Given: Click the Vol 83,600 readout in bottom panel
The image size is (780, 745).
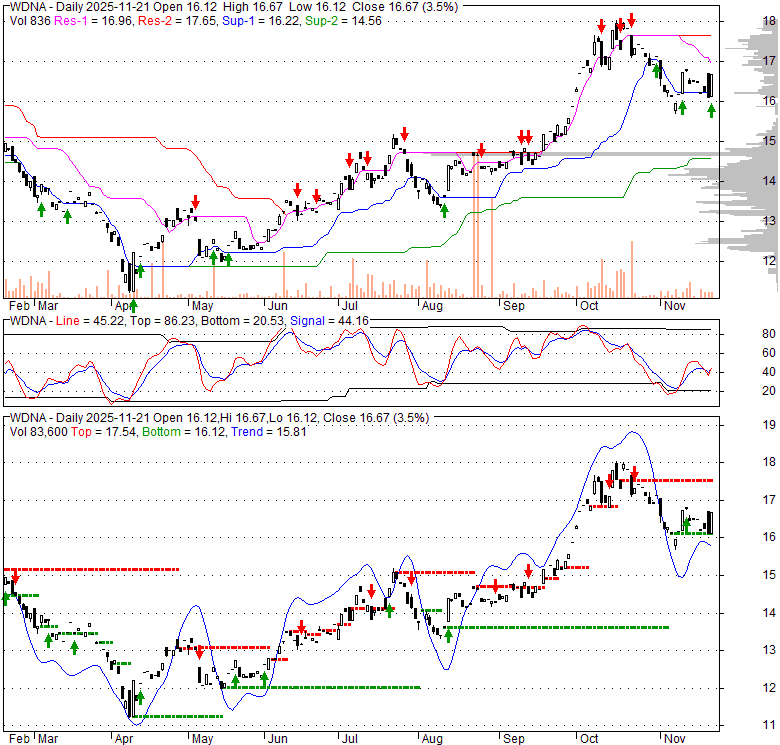Looking at the screenshot, I should (44, 431).
